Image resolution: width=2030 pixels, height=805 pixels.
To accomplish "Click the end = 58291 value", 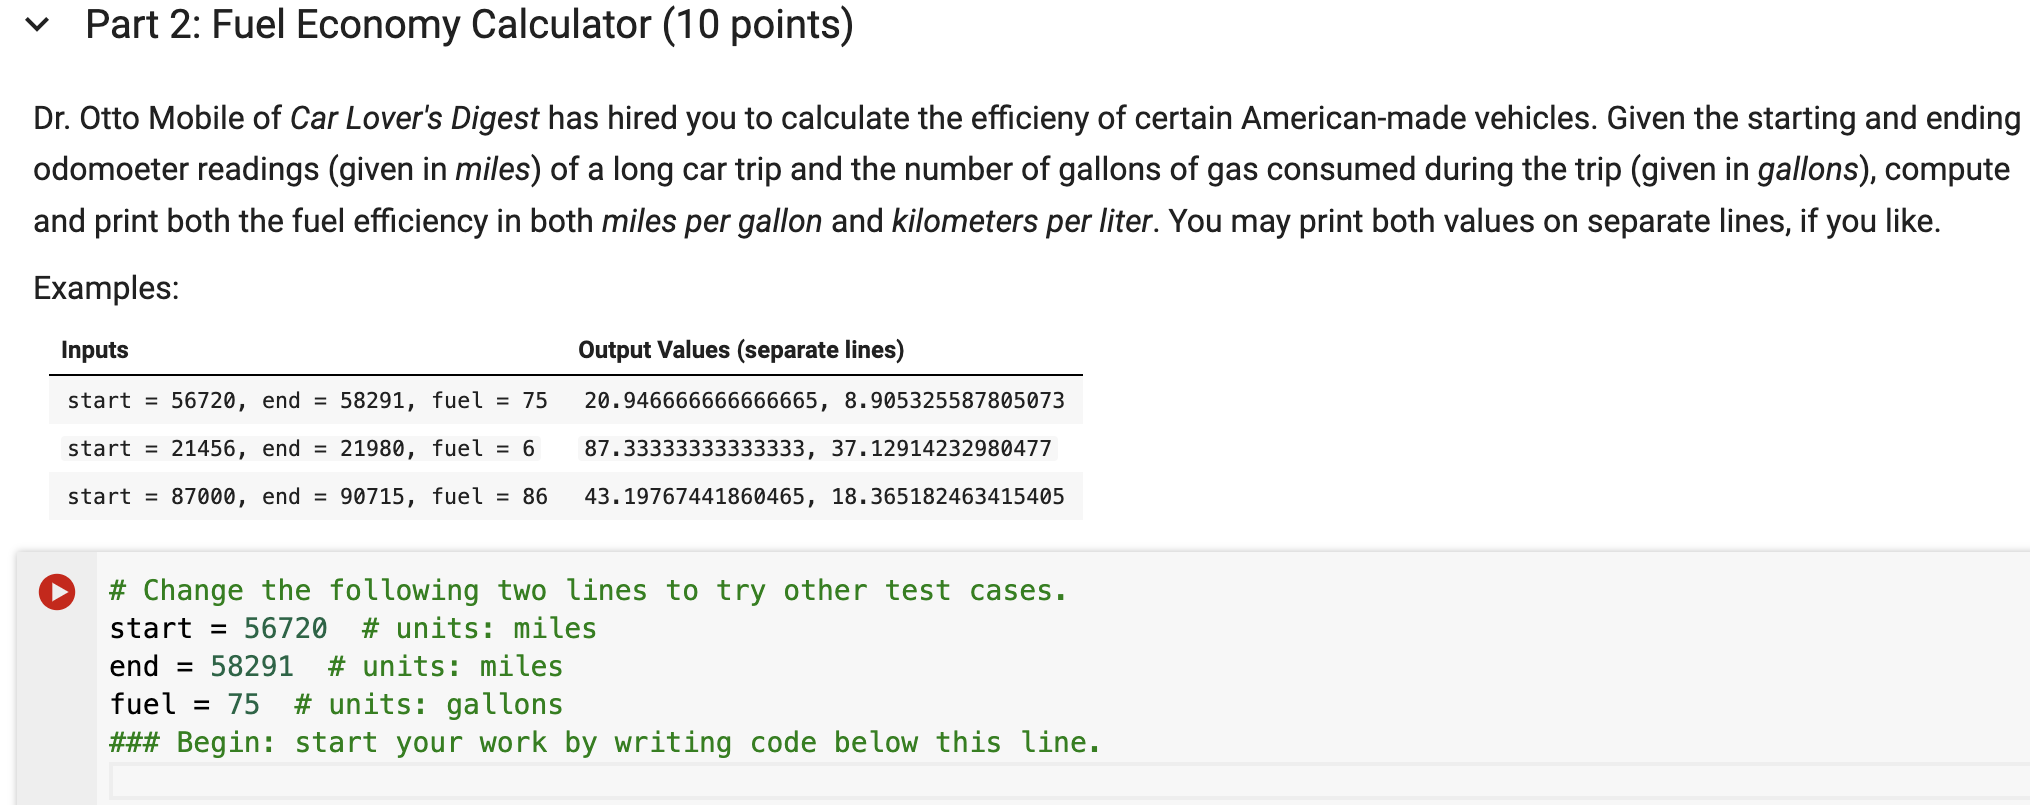I will [x=251, y=666].
